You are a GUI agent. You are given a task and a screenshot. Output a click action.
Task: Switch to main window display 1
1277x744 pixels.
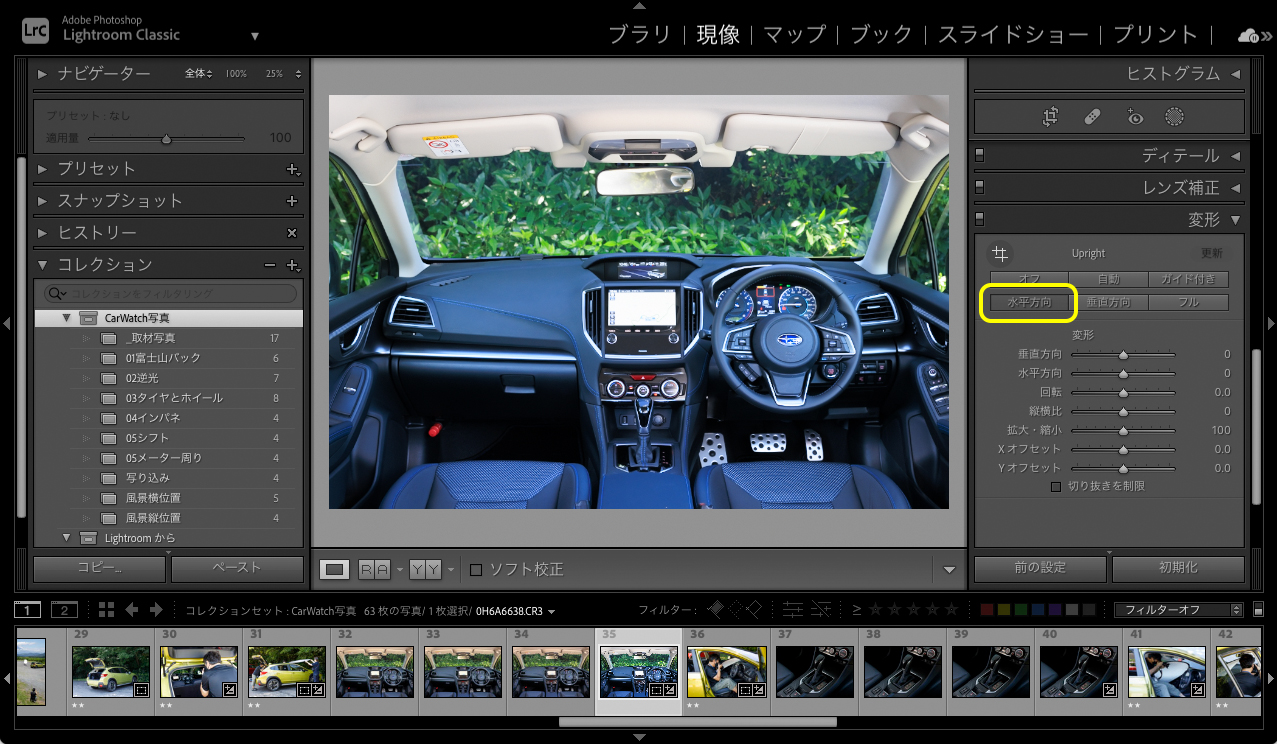point(27,610)
